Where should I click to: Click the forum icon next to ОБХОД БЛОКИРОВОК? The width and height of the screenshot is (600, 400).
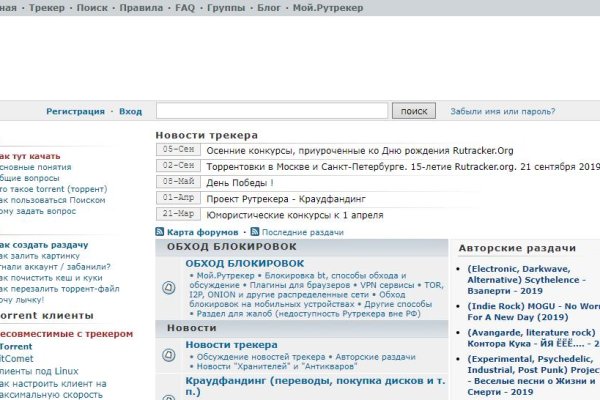168,288
